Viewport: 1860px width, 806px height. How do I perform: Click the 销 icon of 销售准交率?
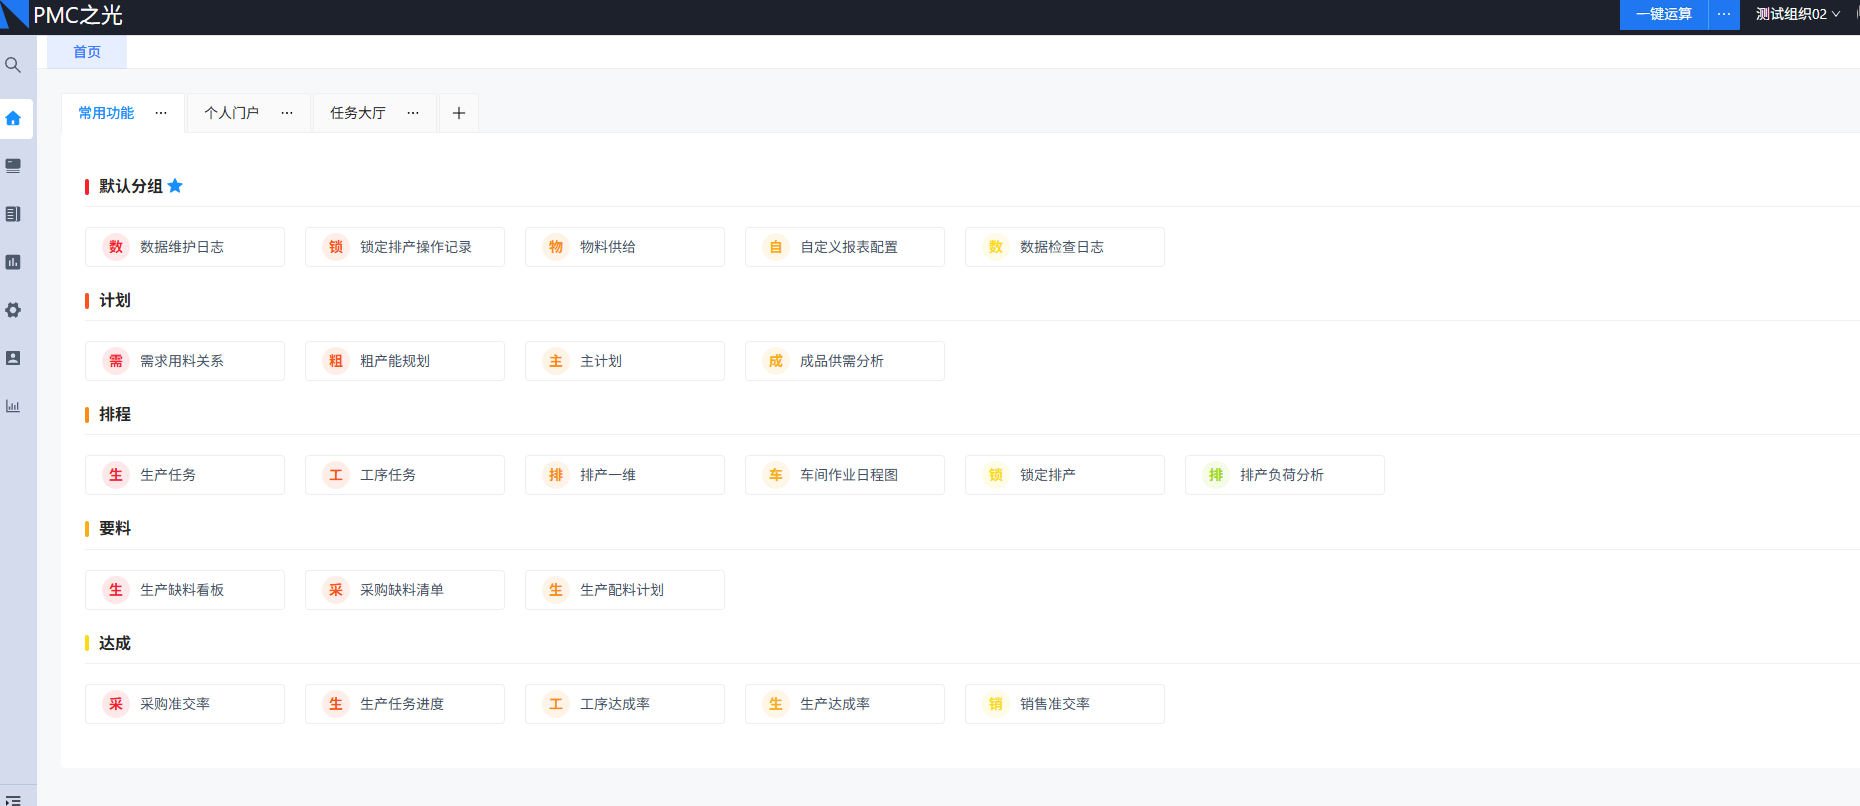[x=996, y=704]
